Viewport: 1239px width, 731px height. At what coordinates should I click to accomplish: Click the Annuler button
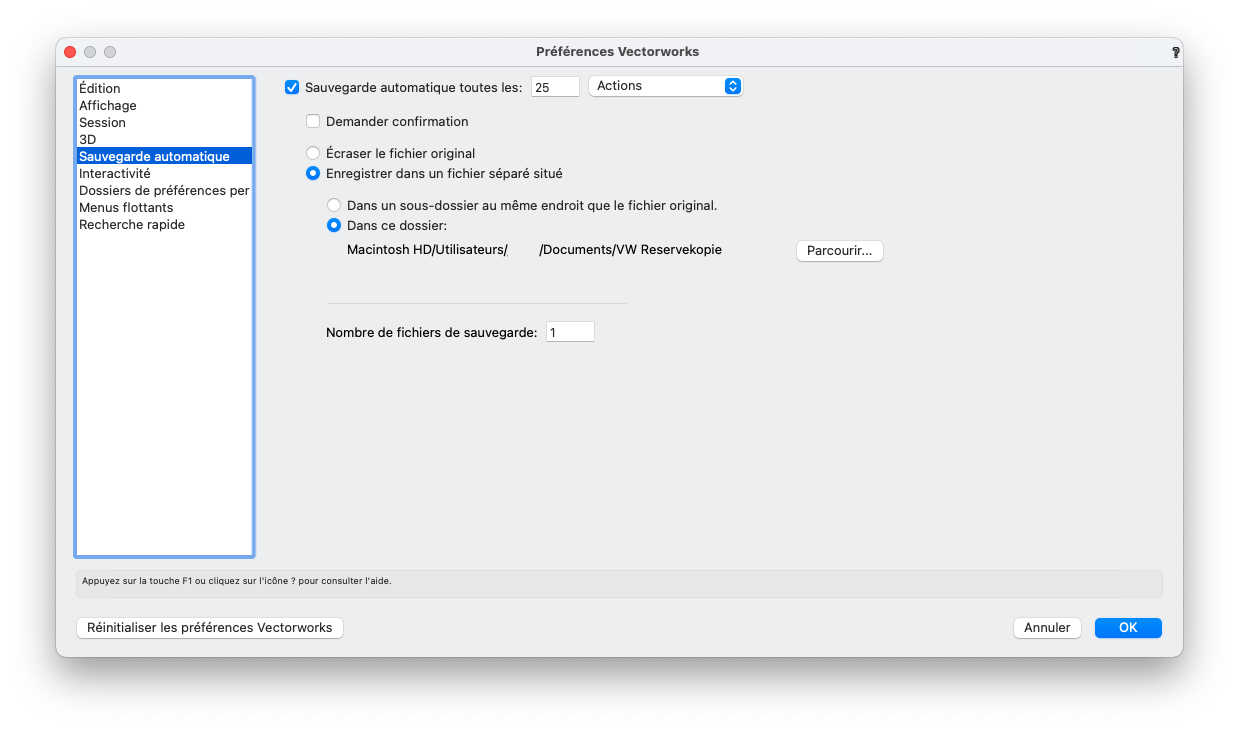click(1047, 628)
